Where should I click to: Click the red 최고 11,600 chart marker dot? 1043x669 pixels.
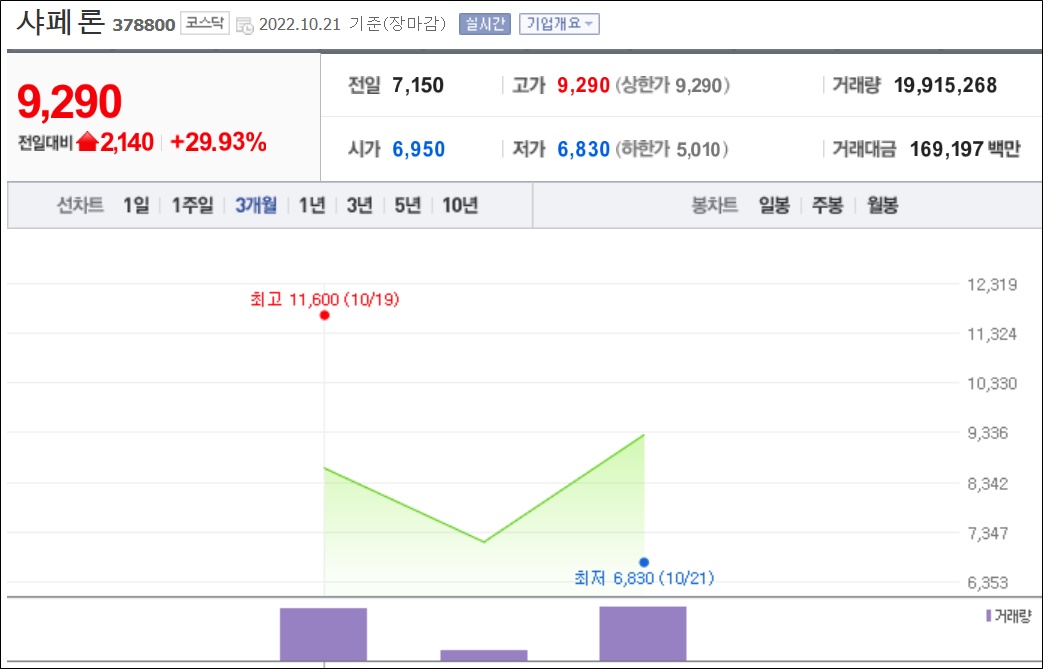pyautogui.click(x=324, y=315)
